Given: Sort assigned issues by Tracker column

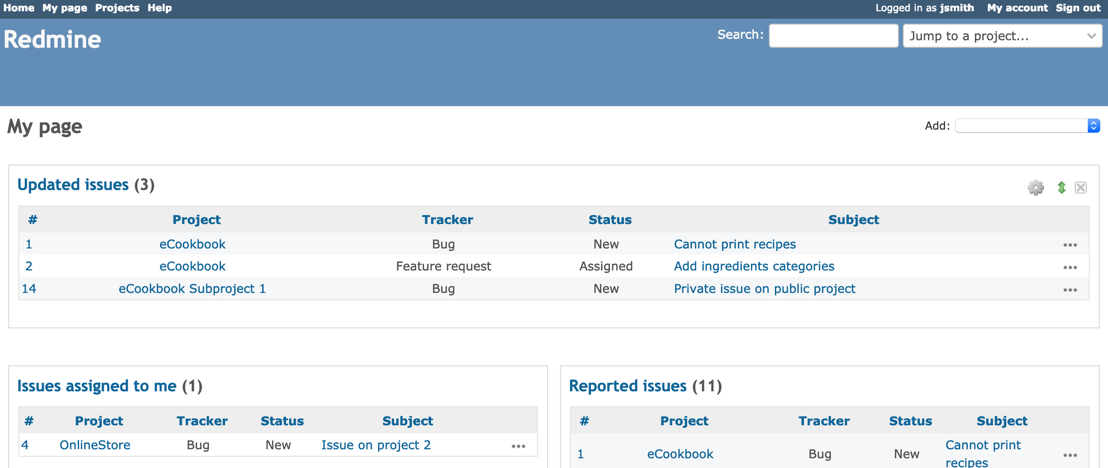Looking at the screenshot, I should tap(202, 421).
